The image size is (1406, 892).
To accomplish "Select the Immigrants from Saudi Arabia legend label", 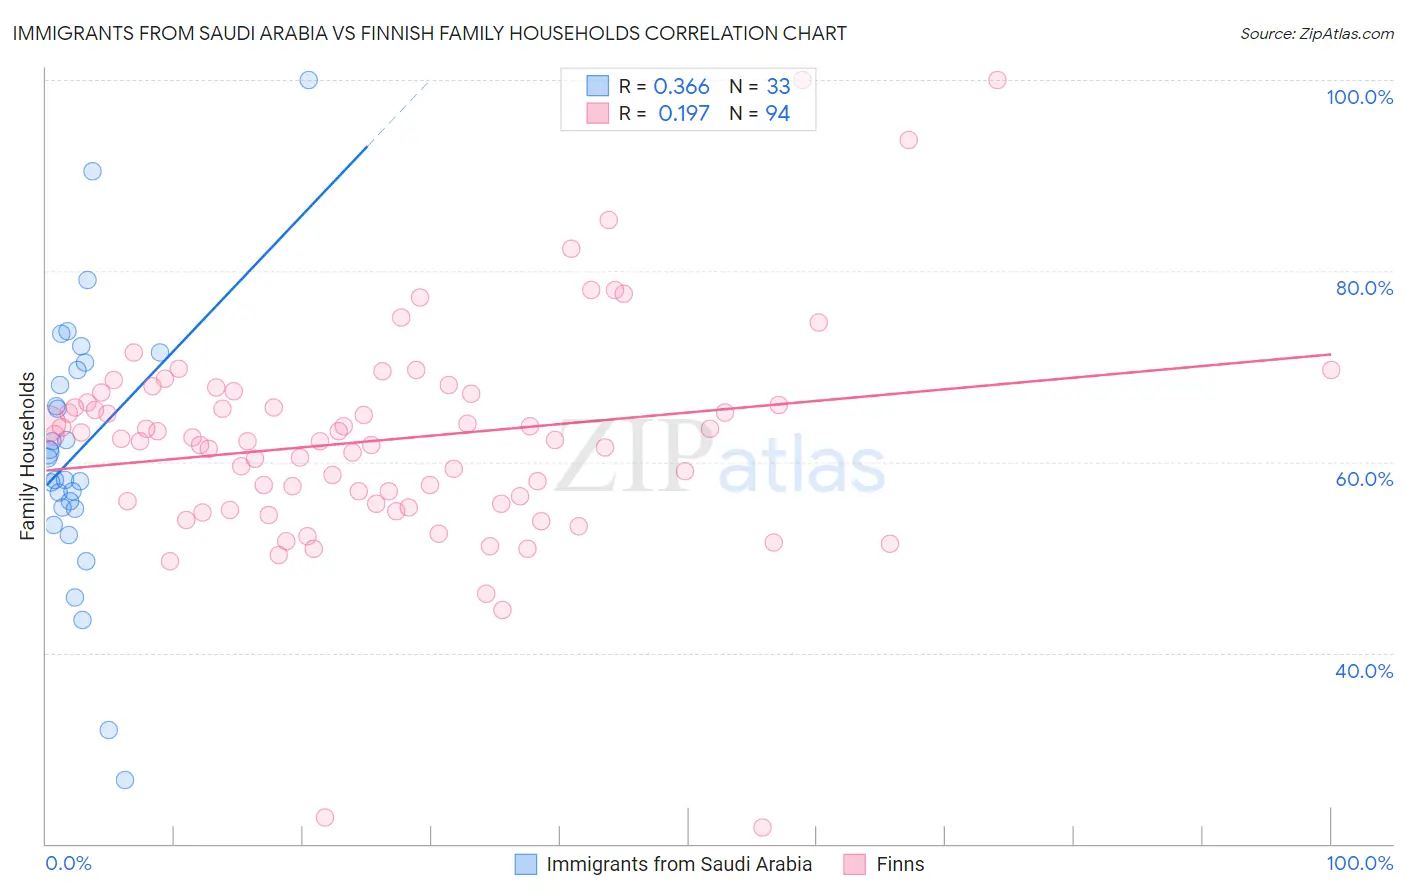I will tap(679, 864).
